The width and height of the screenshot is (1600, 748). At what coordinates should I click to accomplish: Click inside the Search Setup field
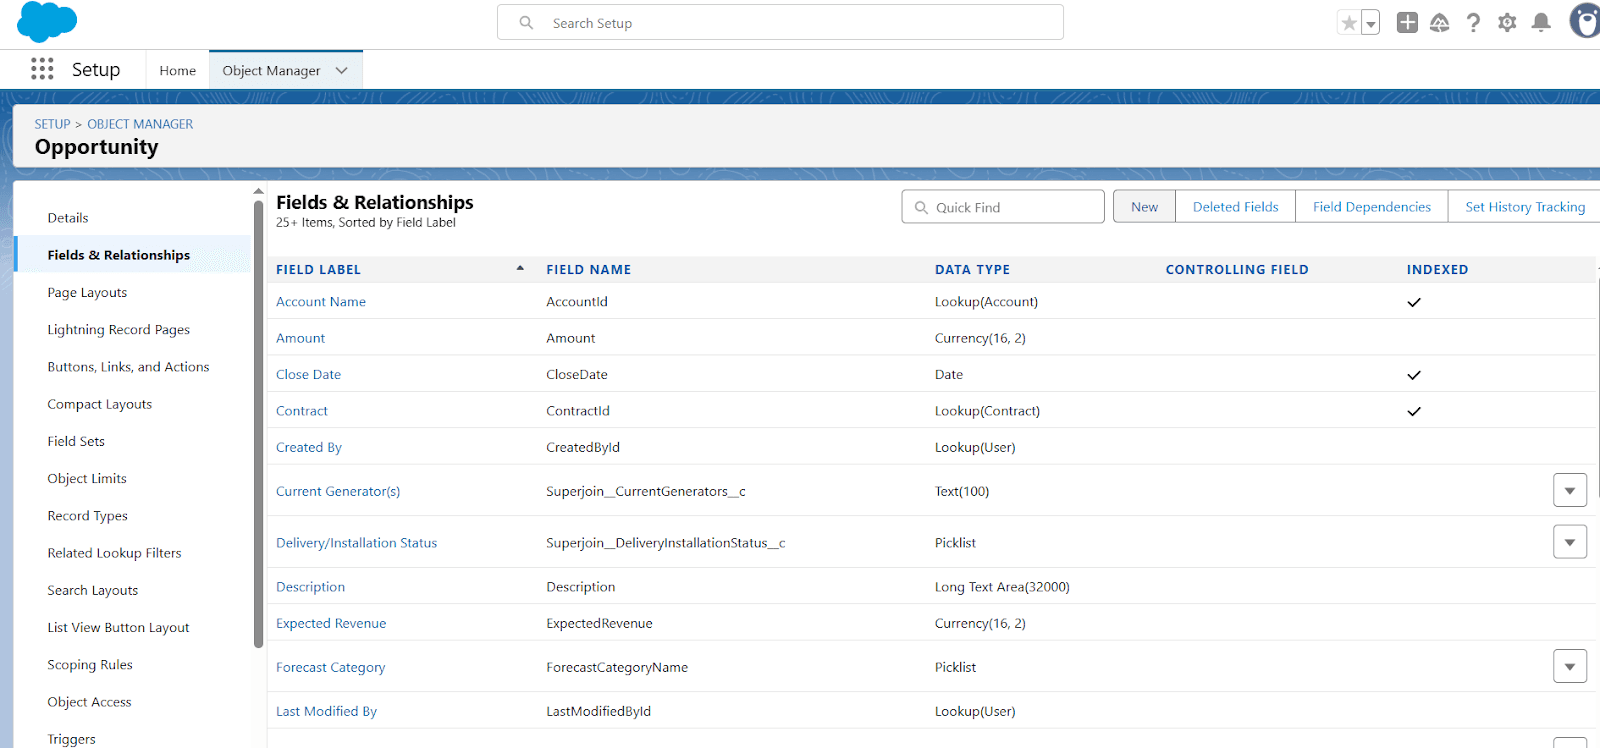point(780,23)
